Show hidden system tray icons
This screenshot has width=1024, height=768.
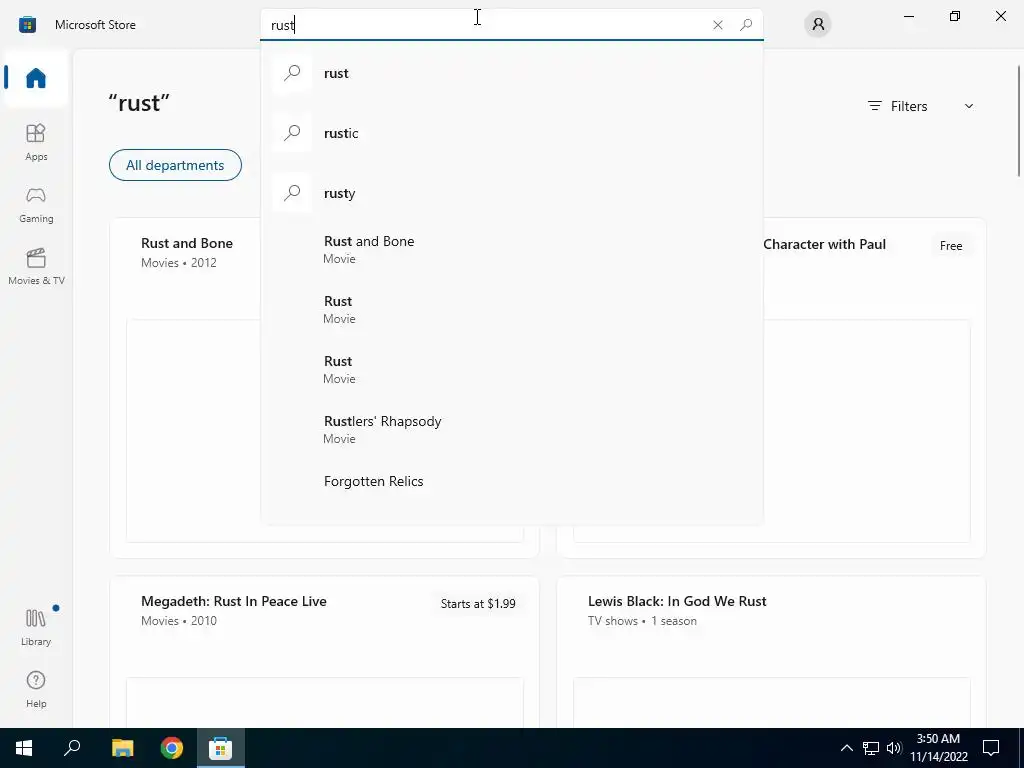(x=846, y=748)
